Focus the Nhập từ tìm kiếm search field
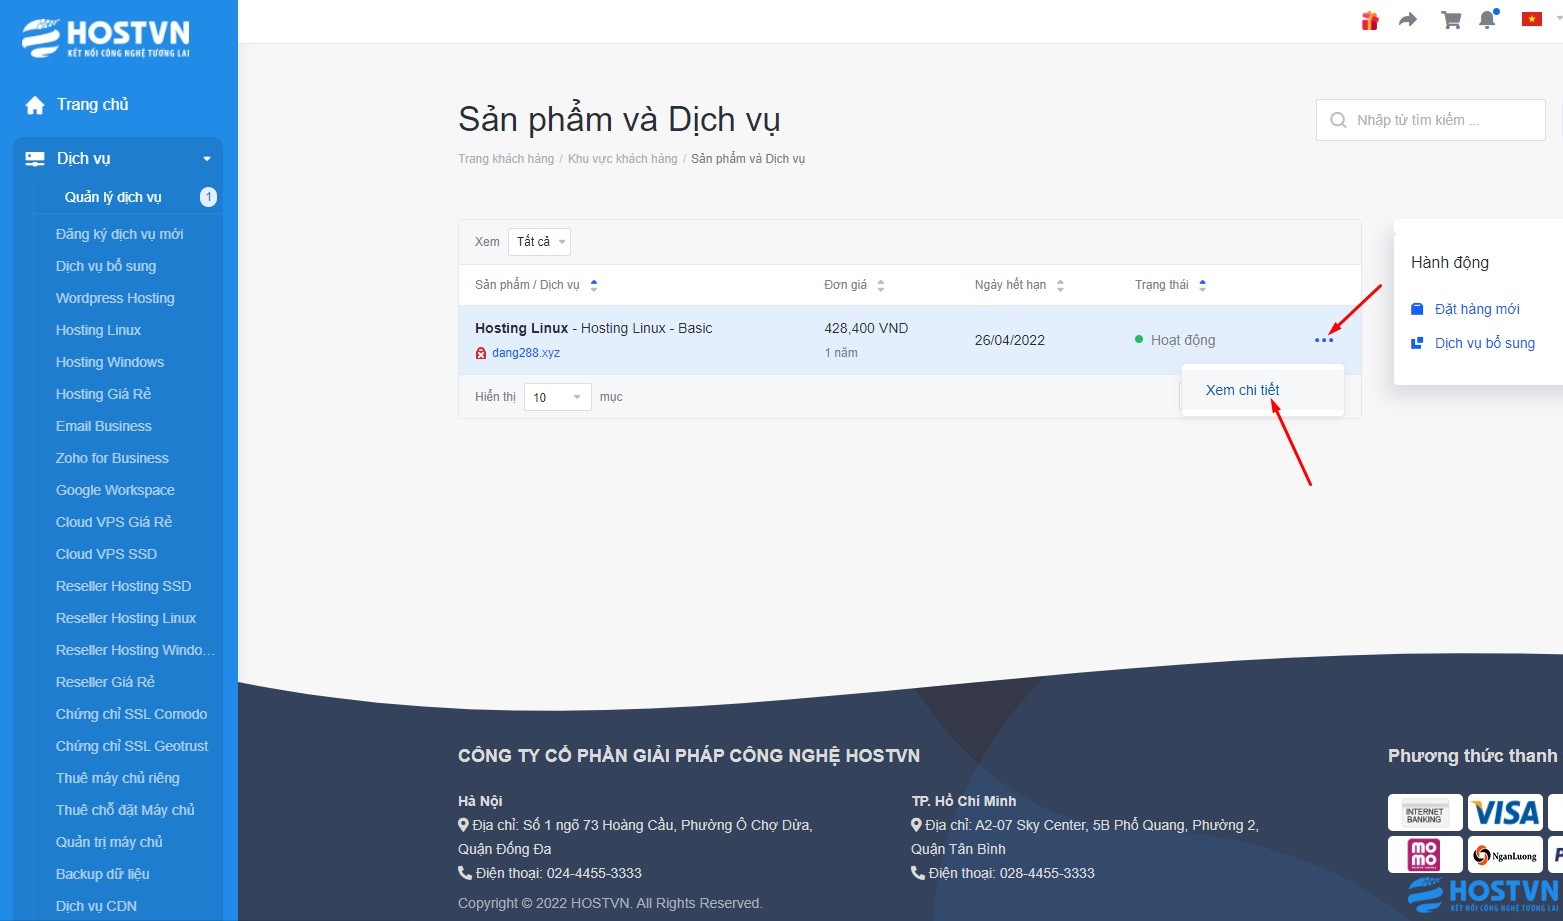Image resolution: width=1563 pixels, height=921 pixels. 1431,120
